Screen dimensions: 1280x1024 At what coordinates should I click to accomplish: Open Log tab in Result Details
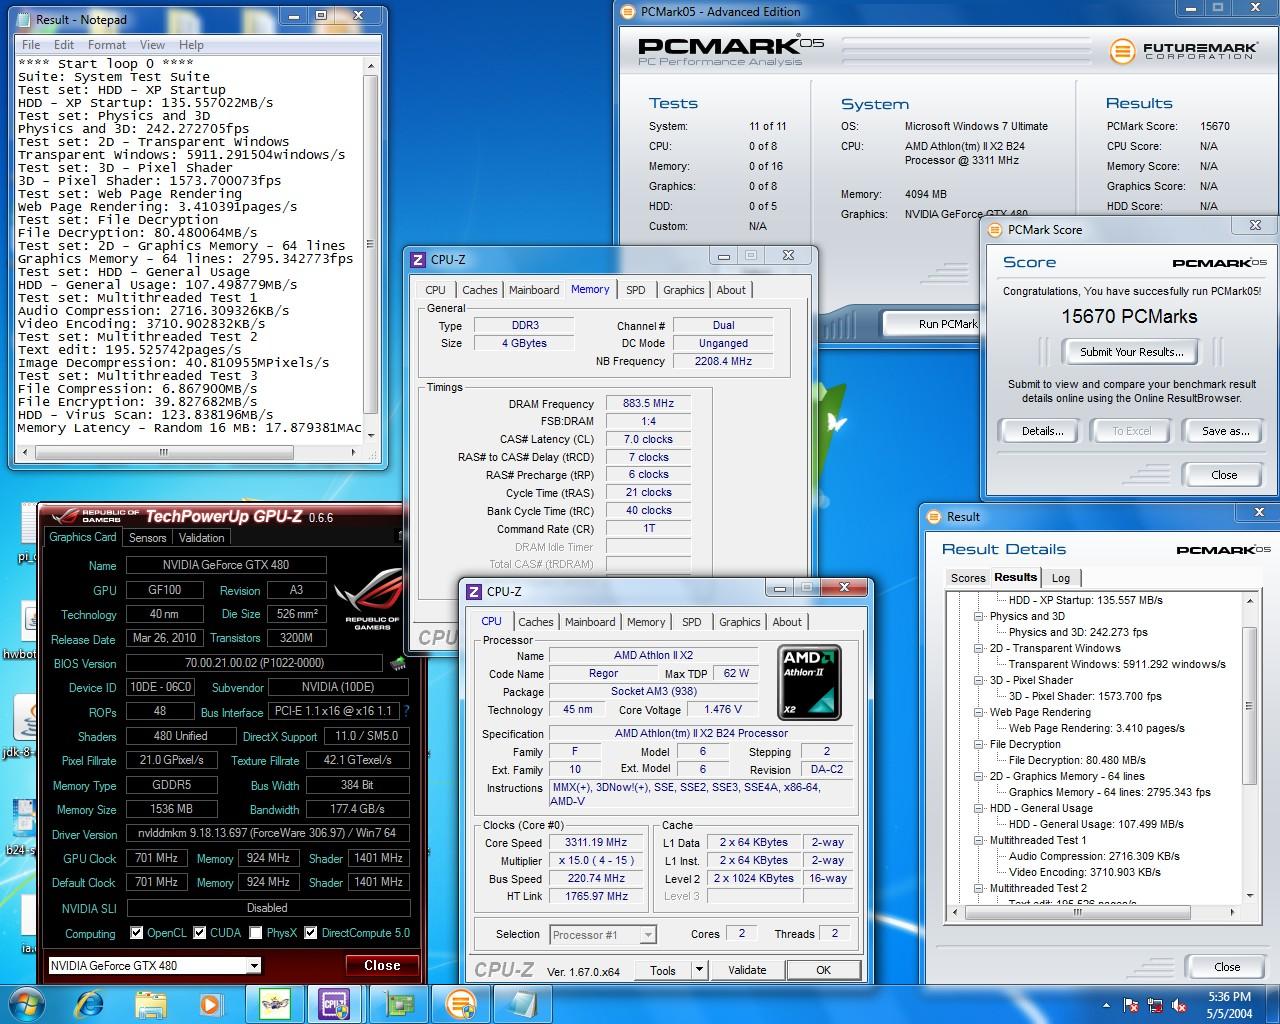click(x=1061, y=578)
